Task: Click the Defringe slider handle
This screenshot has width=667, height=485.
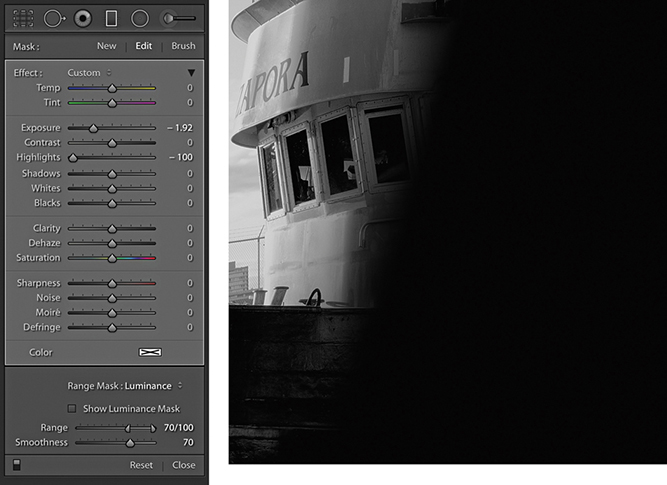Action: click(112, 328)
